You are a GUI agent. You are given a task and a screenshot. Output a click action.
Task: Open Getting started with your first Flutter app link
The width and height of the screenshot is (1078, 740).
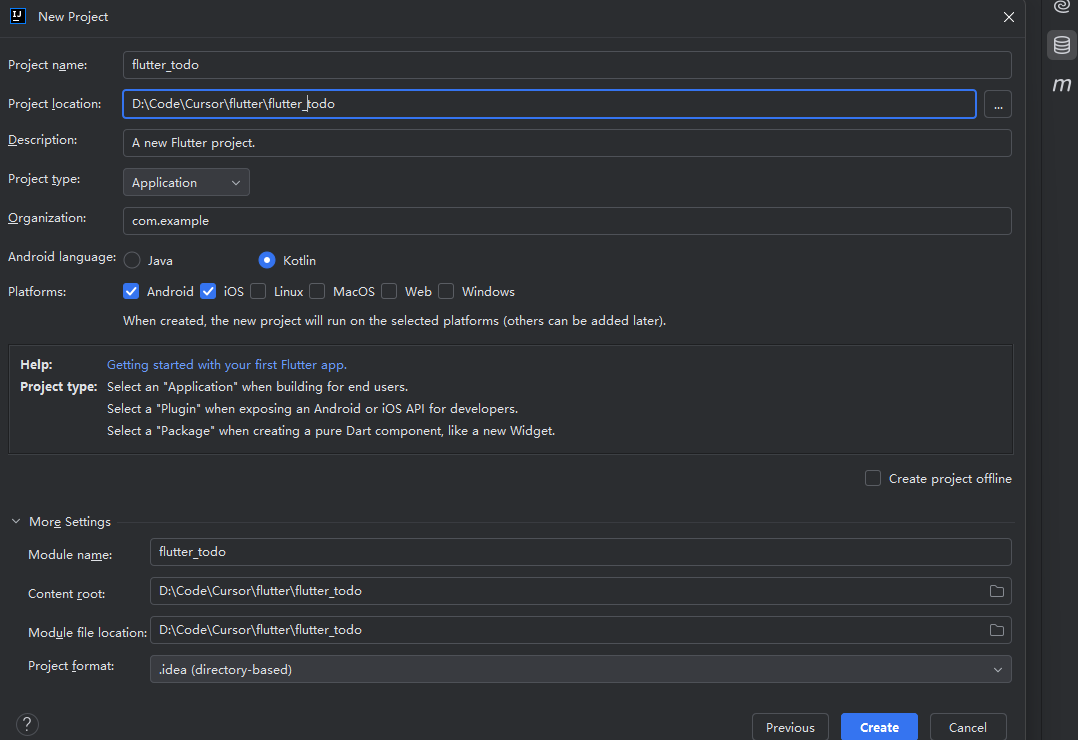[x=227, y=364]
